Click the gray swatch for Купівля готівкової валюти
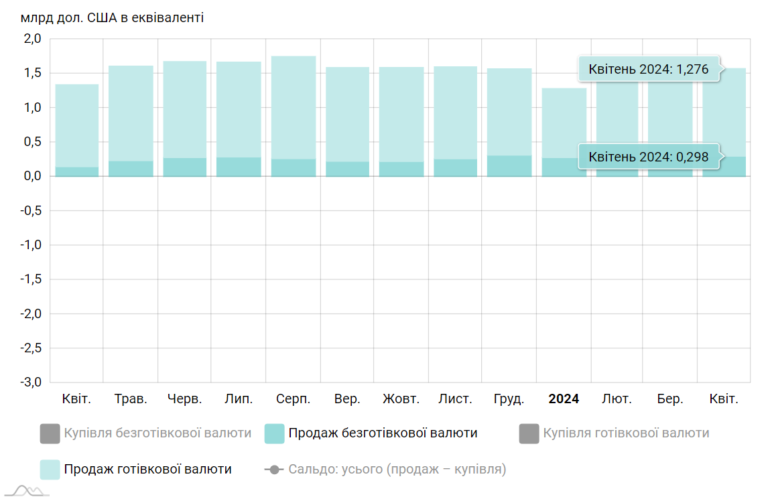Viewport: 768px width, 501px height. 529,433
